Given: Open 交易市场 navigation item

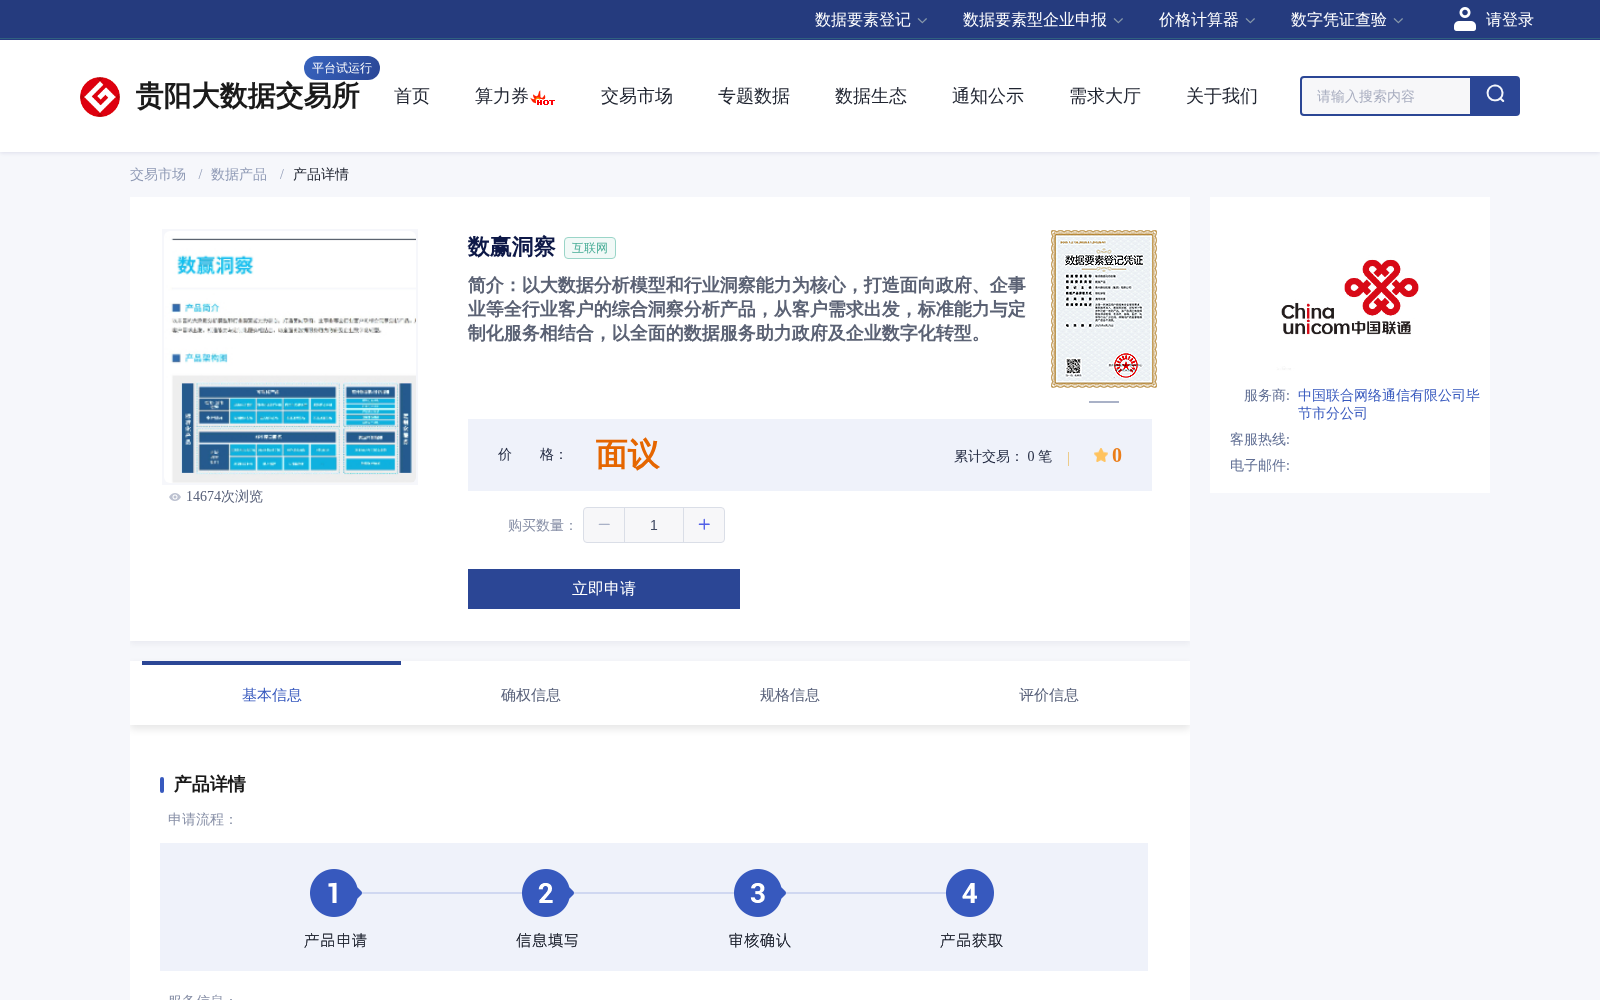Looking at the screenshot, I should (x=637, y=96).
